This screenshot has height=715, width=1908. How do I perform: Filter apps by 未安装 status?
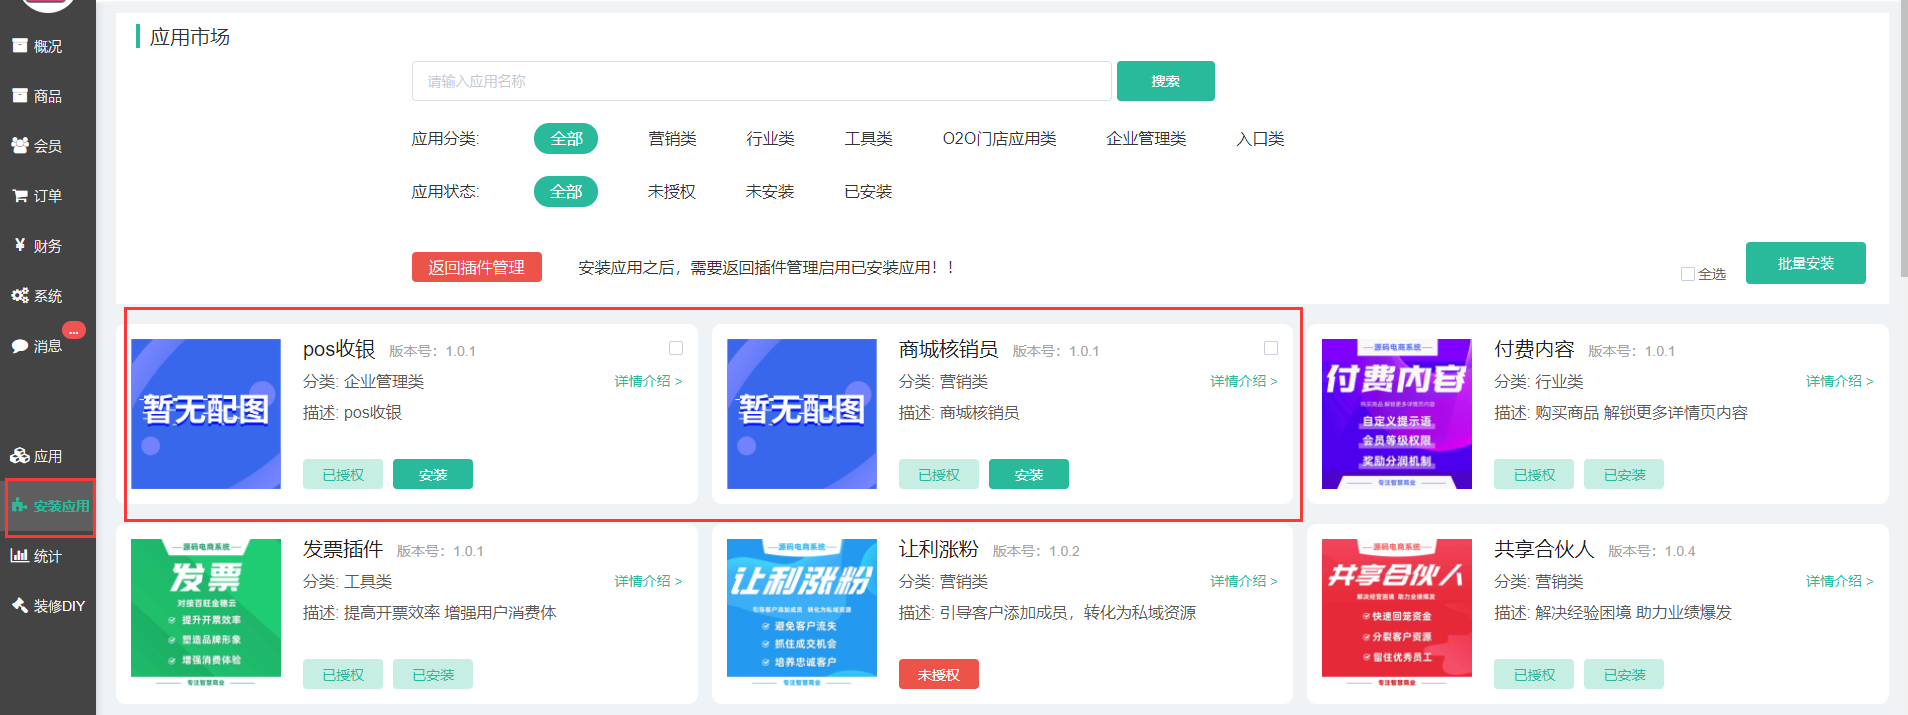tap(770, 192)
